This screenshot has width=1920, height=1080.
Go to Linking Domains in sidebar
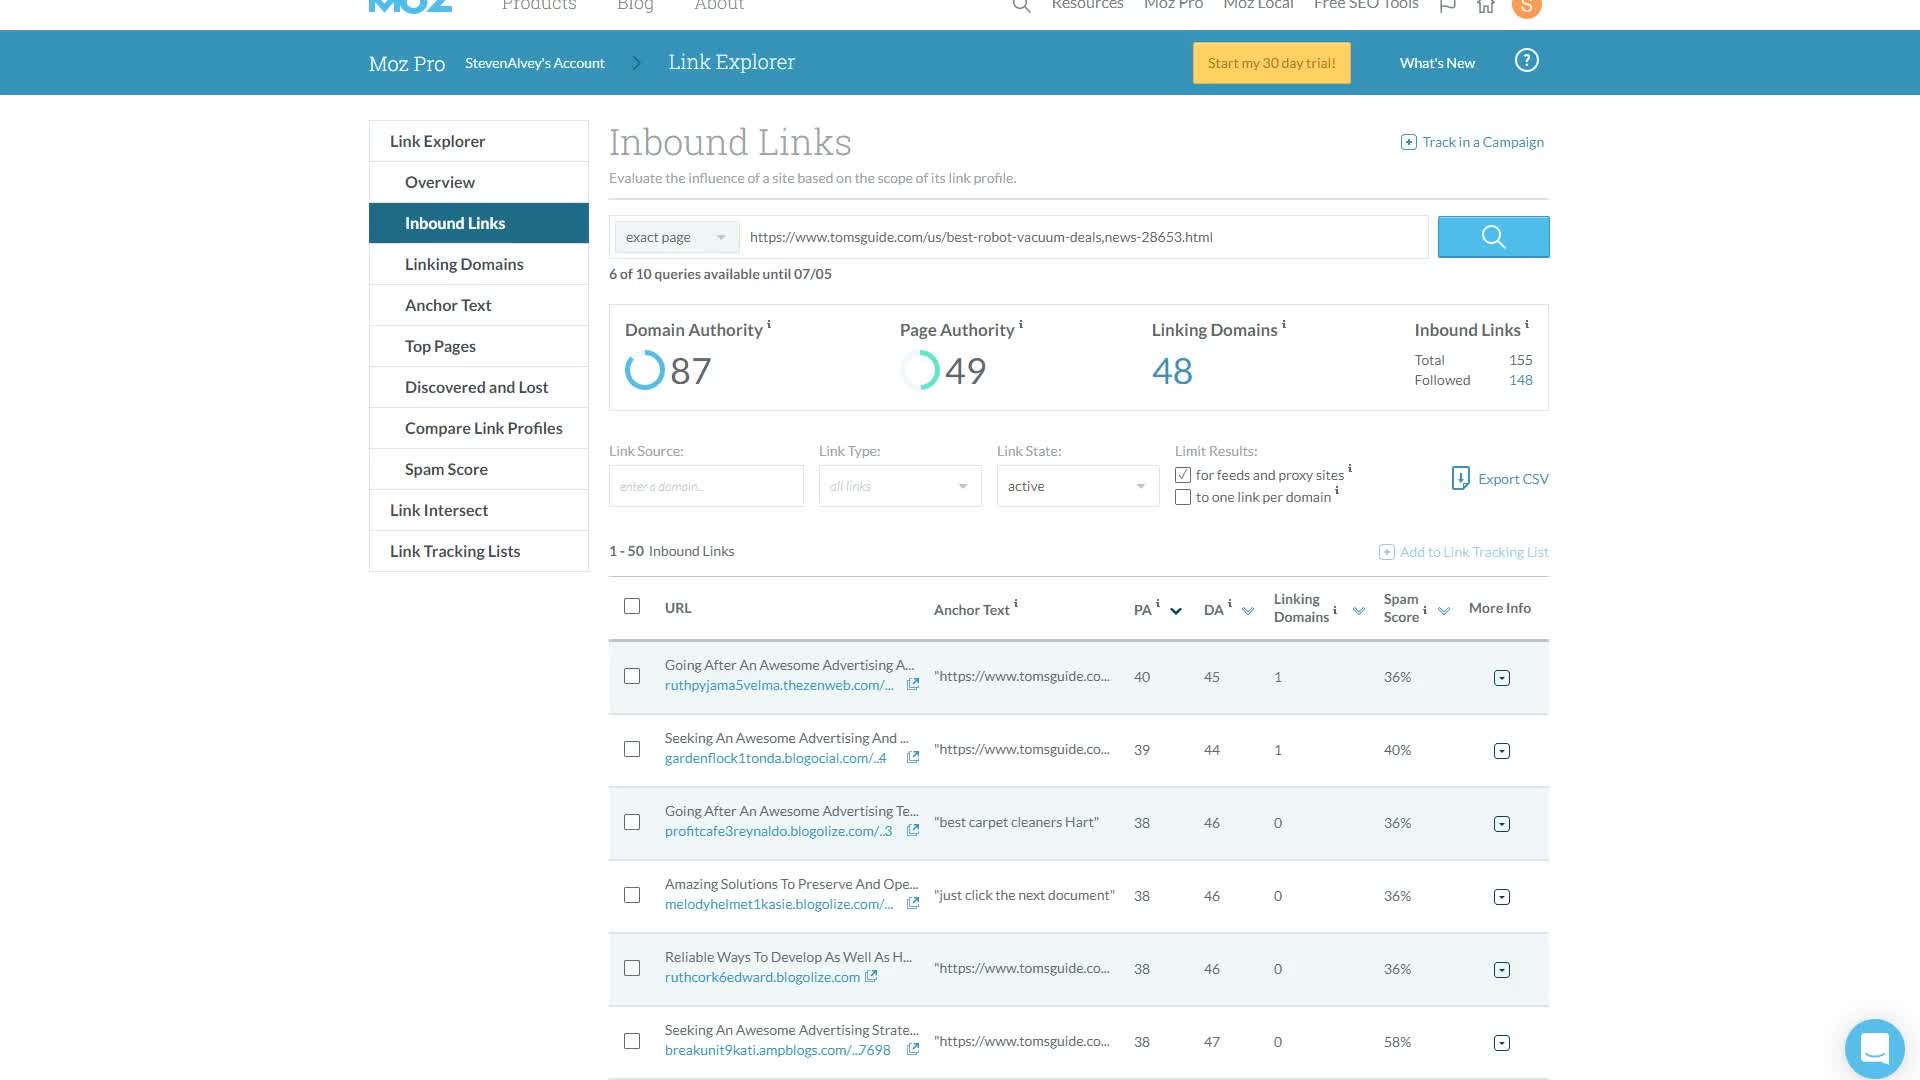464,264
